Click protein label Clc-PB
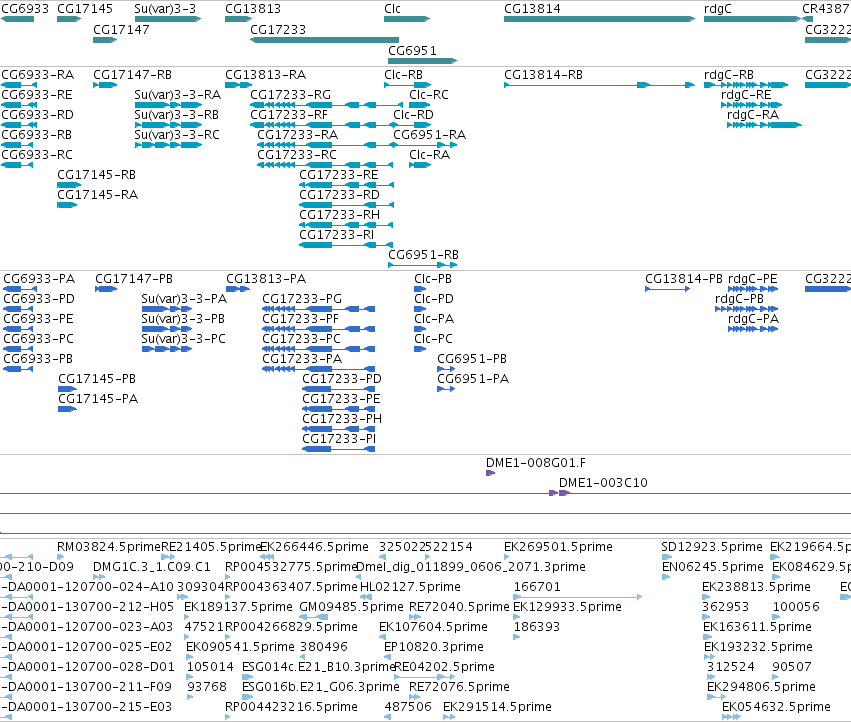This screenshot has height=722, width=851. pos(433,279)
